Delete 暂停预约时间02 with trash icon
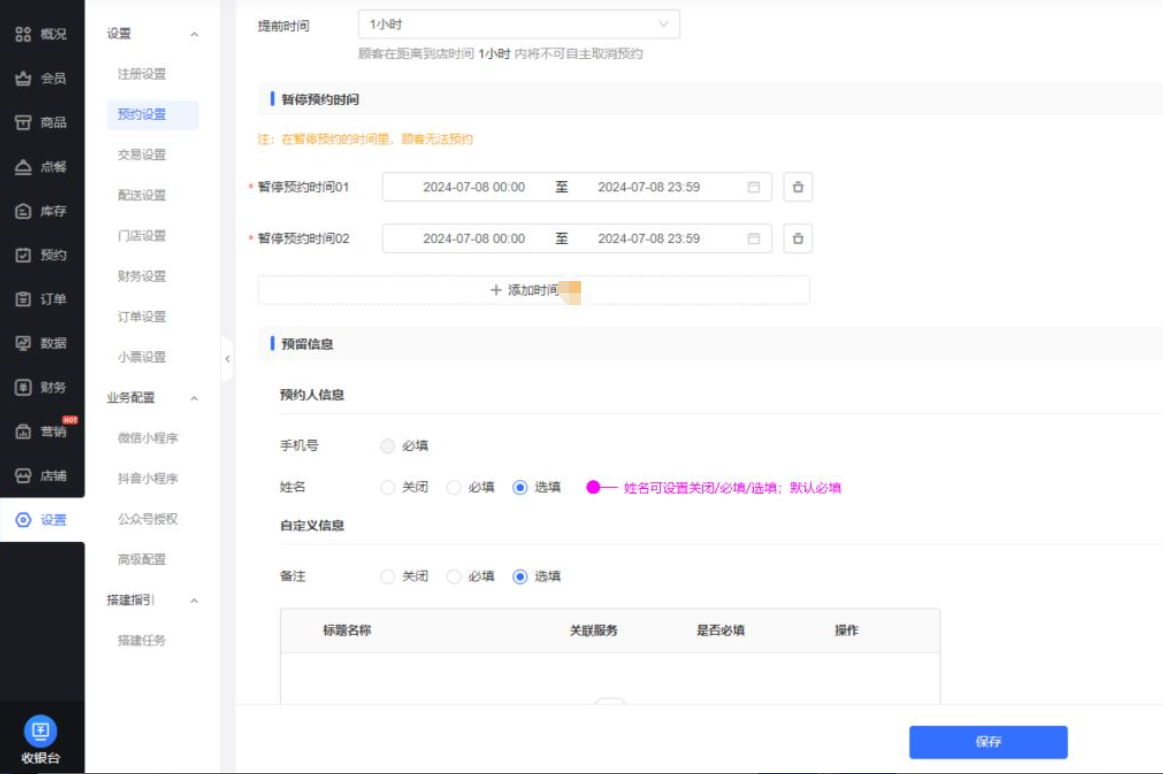Screen dimensions: 1163x774 [797, 239]
